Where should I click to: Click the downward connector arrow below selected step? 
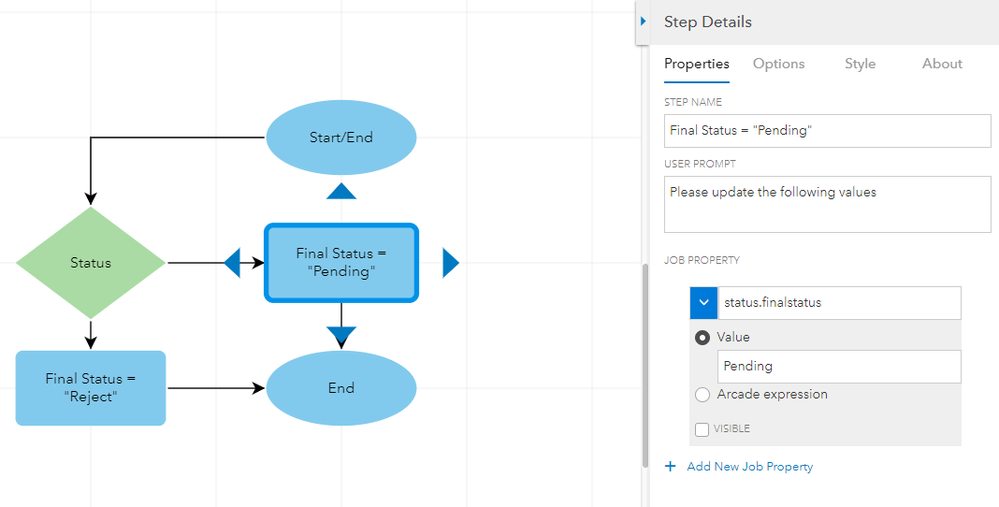tap(341, 334)
